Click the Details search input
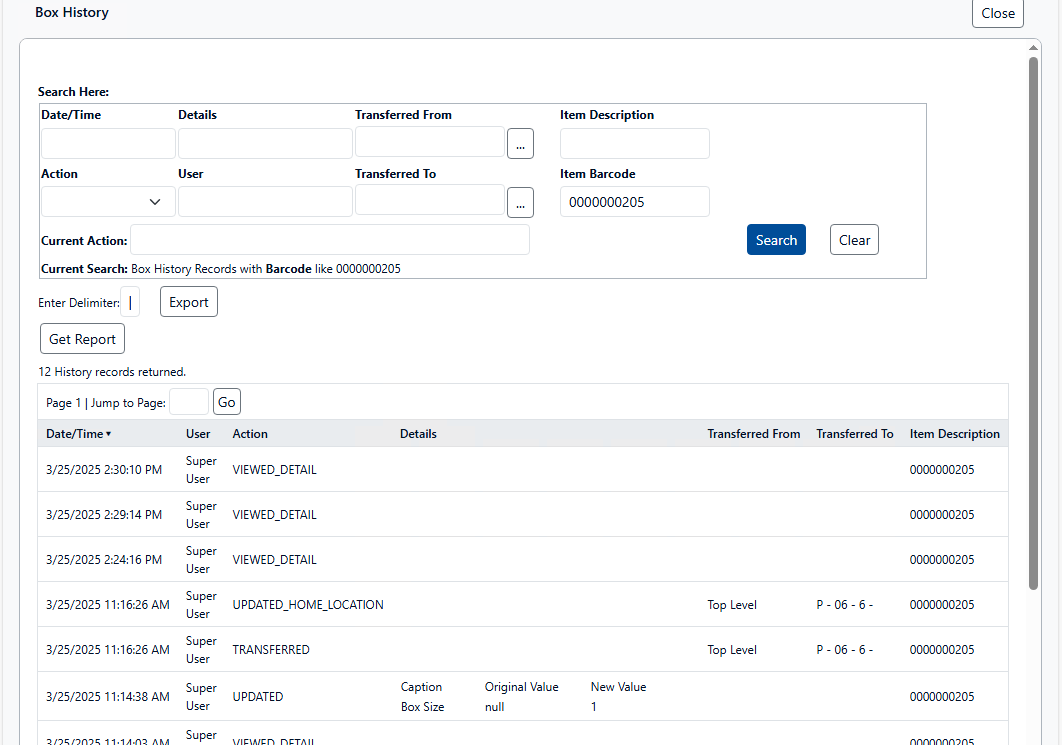Screen dimensions: 1062x745 click(265, 143)
